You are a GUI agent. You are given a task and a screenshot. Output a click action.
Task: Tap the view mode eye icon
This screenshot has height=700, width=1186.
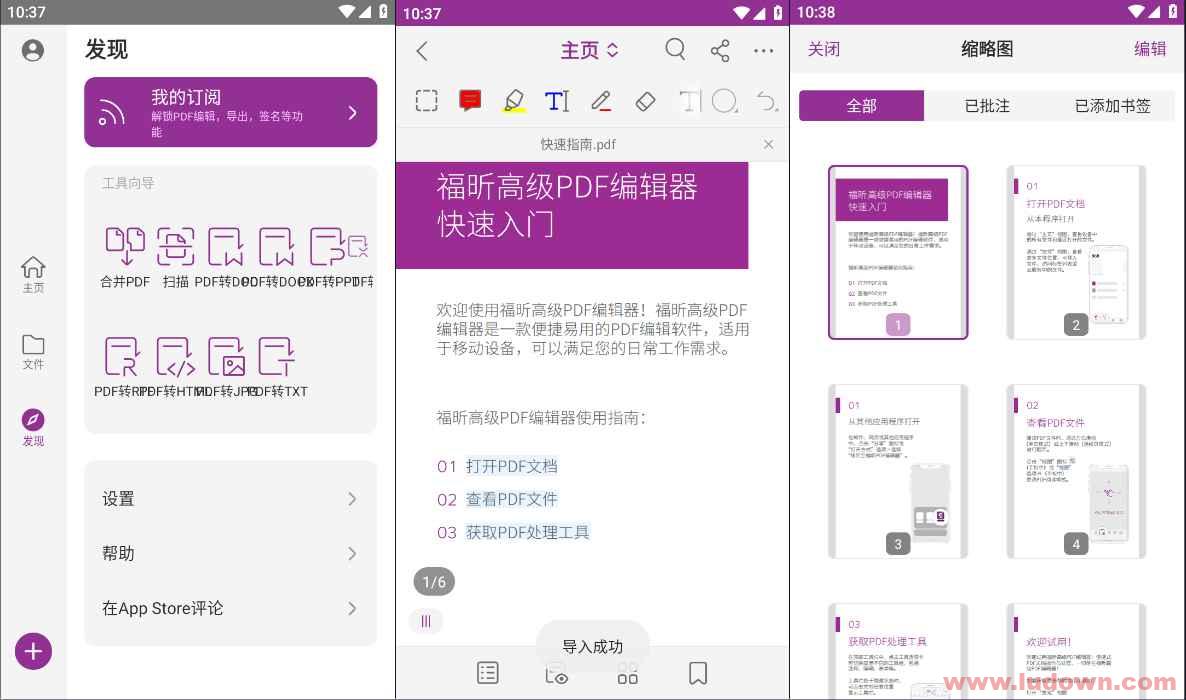coord(557,673)
